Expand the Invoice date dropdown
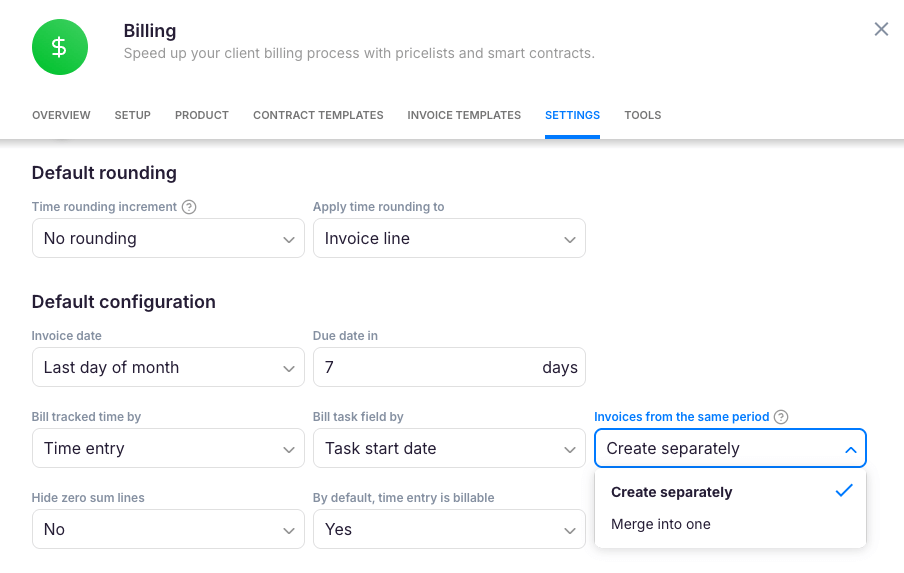 [168, 368]
